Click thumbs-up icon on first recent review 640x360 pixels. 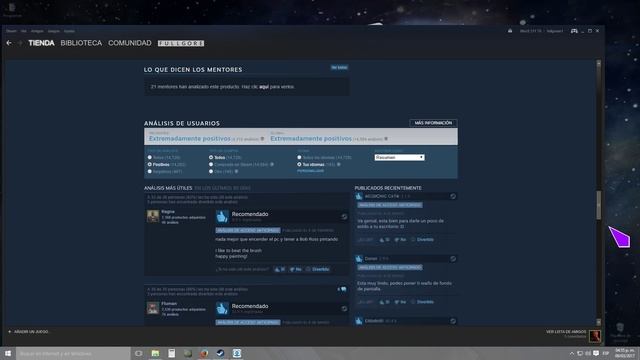[x=359, y=196]
